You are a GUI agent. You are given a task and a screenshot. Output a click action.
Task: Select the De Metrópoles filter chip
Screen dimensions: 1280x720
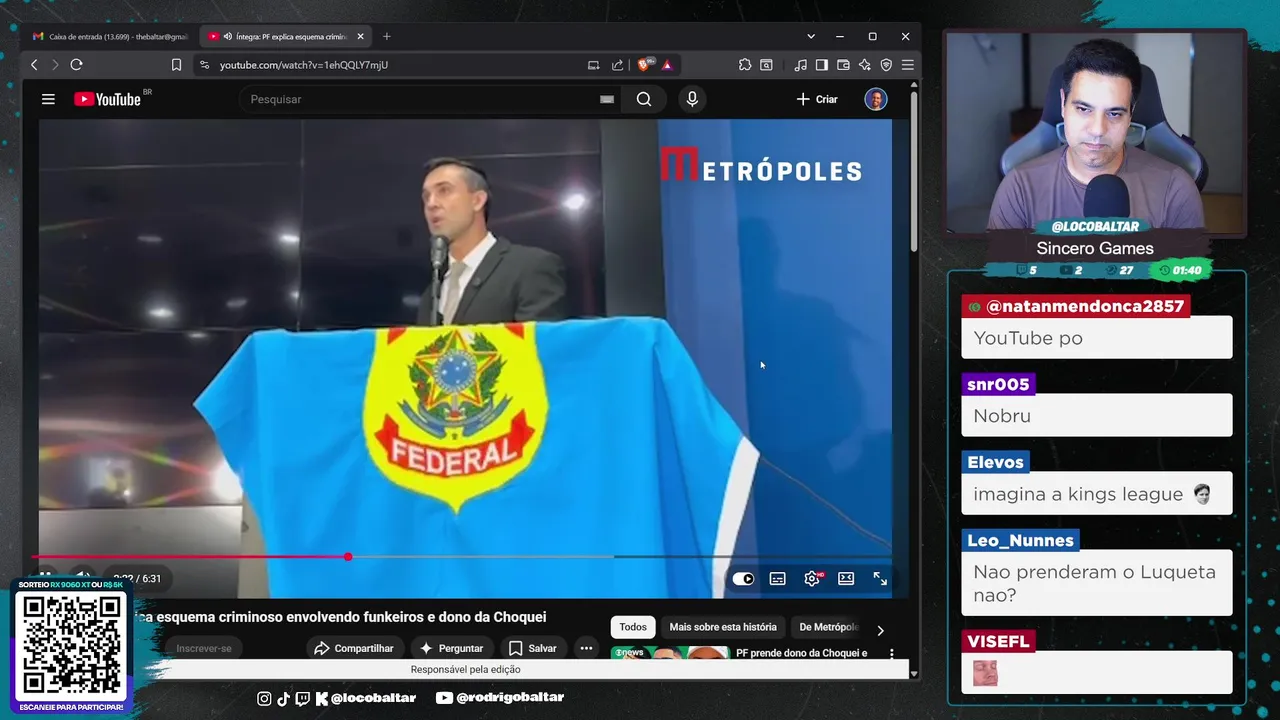[x=828, y=627]
